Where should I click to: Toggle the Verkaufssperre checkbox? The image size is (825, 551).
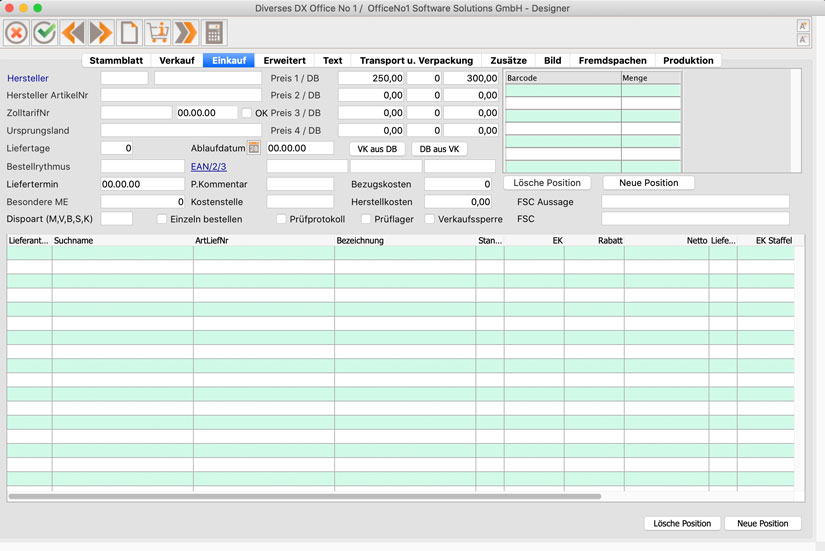coord(430,219)
